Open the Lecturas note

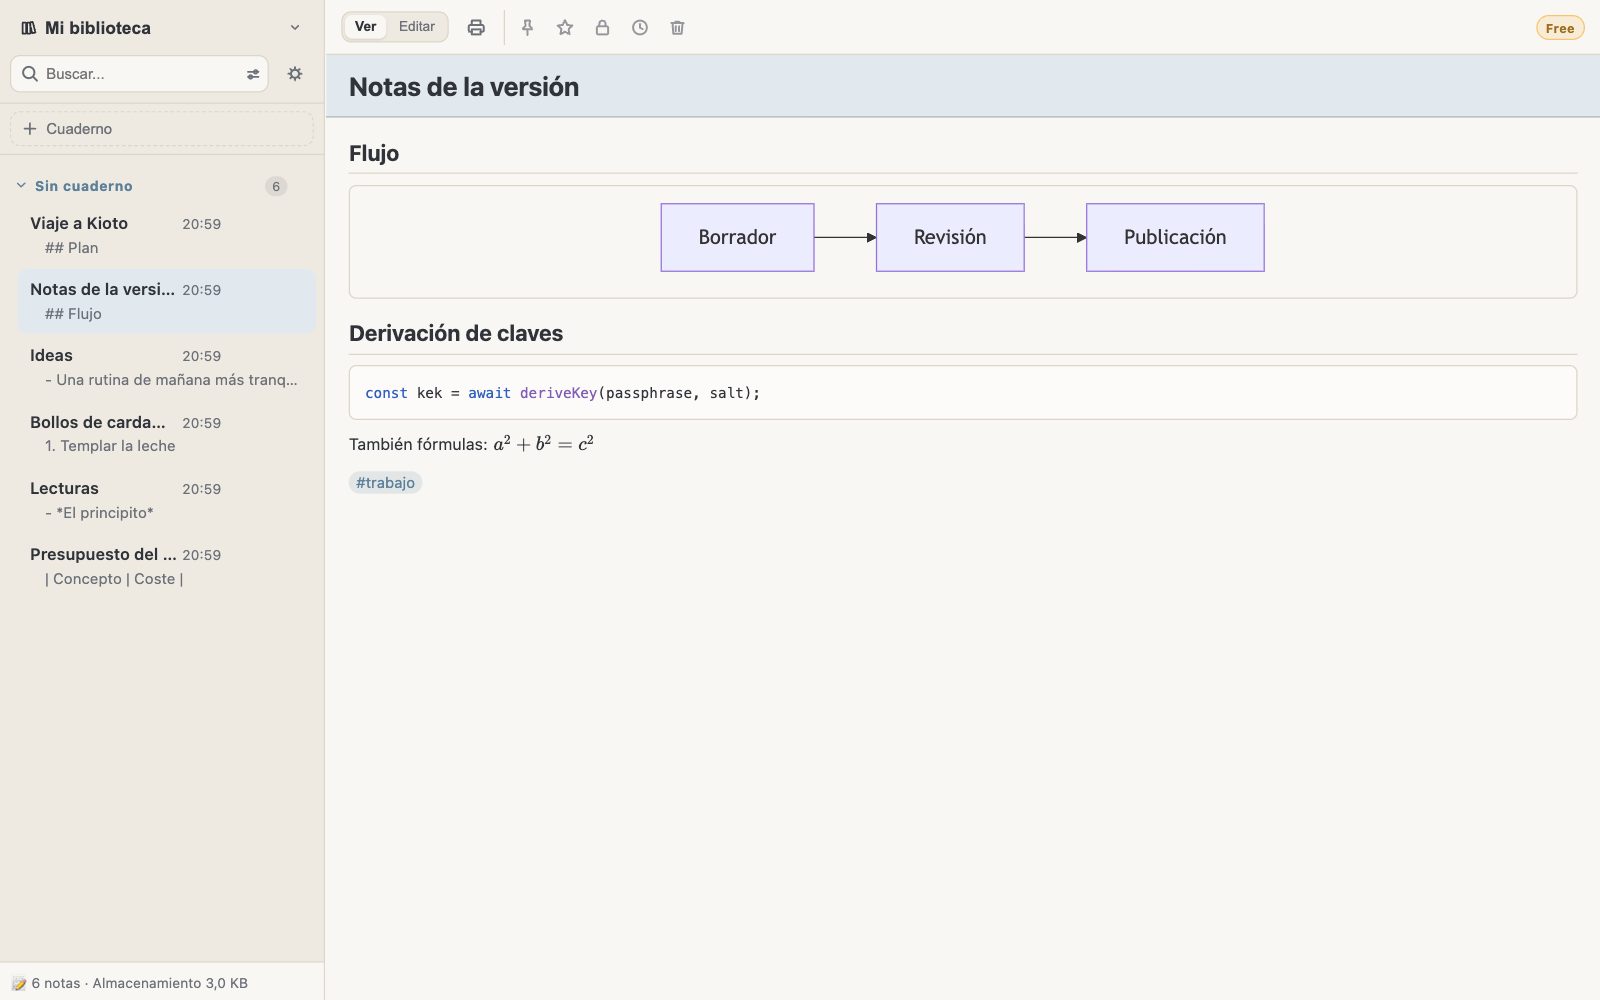[167, 500]
